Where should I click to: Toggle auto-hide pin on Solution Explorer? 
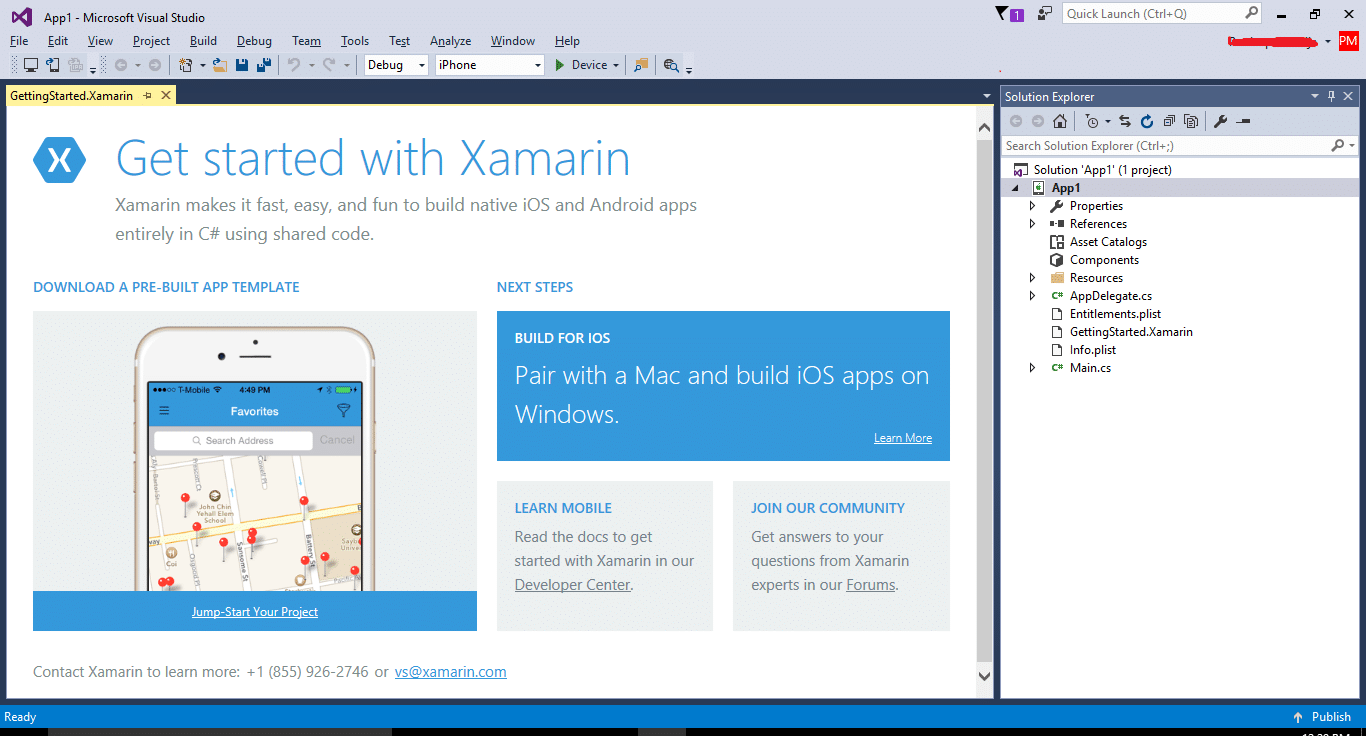1331,96
